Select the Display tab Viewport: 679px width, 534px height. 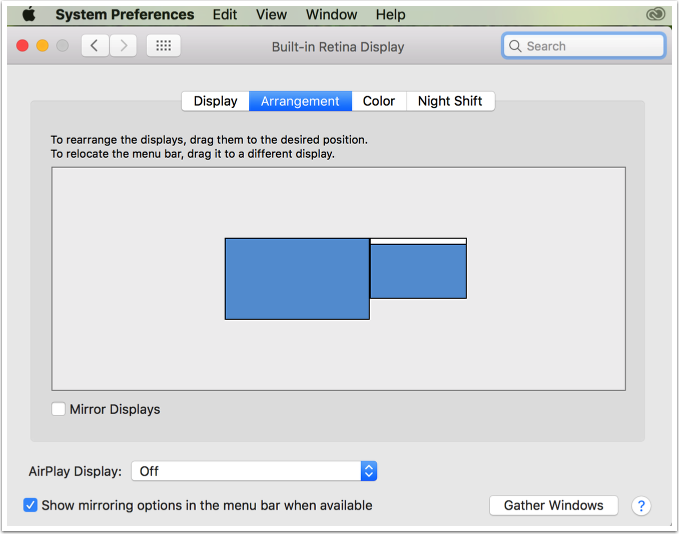pyautogui.click(x=215, y=101)
